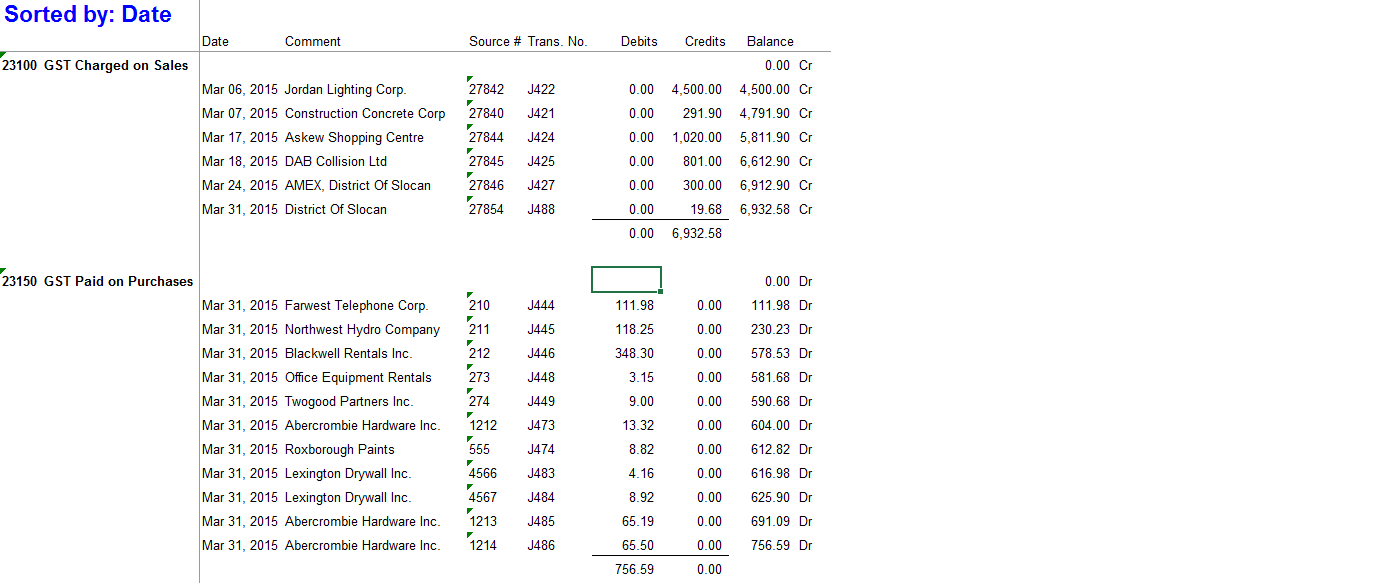Viewport: 1395px width, 583px height.
Task: Click source number 555
Action: click(479, 449)
